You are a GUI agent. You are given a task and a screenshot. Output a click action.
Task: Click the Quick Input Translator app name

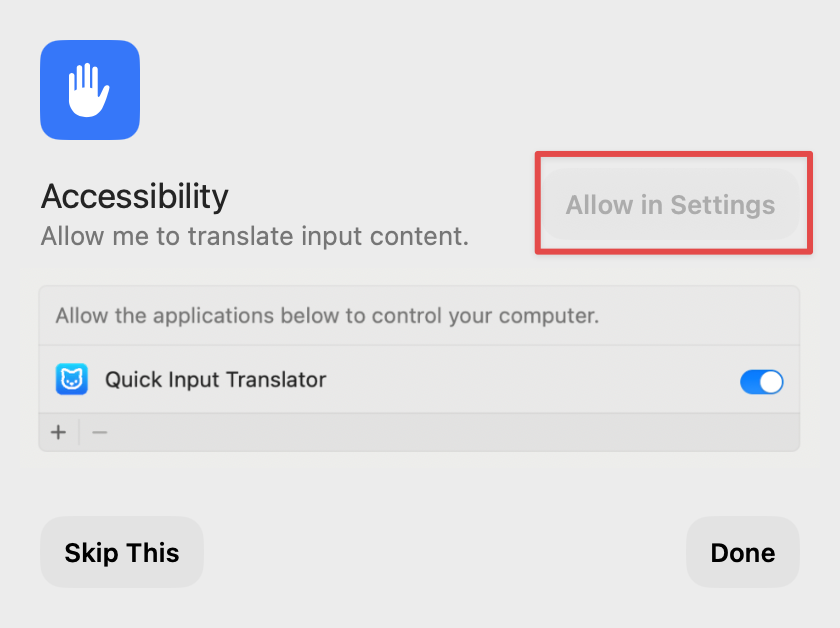coord(215,379)
